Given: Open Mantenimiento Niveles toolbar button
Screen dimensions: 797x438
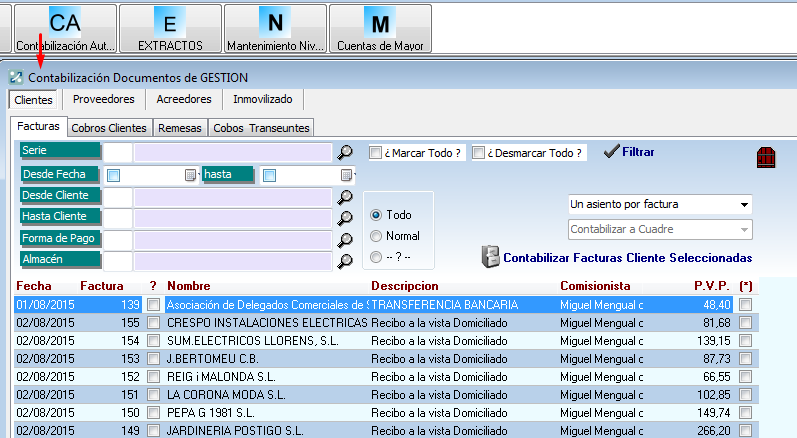Looking at the screenshot, I should (x=275, y=28).
